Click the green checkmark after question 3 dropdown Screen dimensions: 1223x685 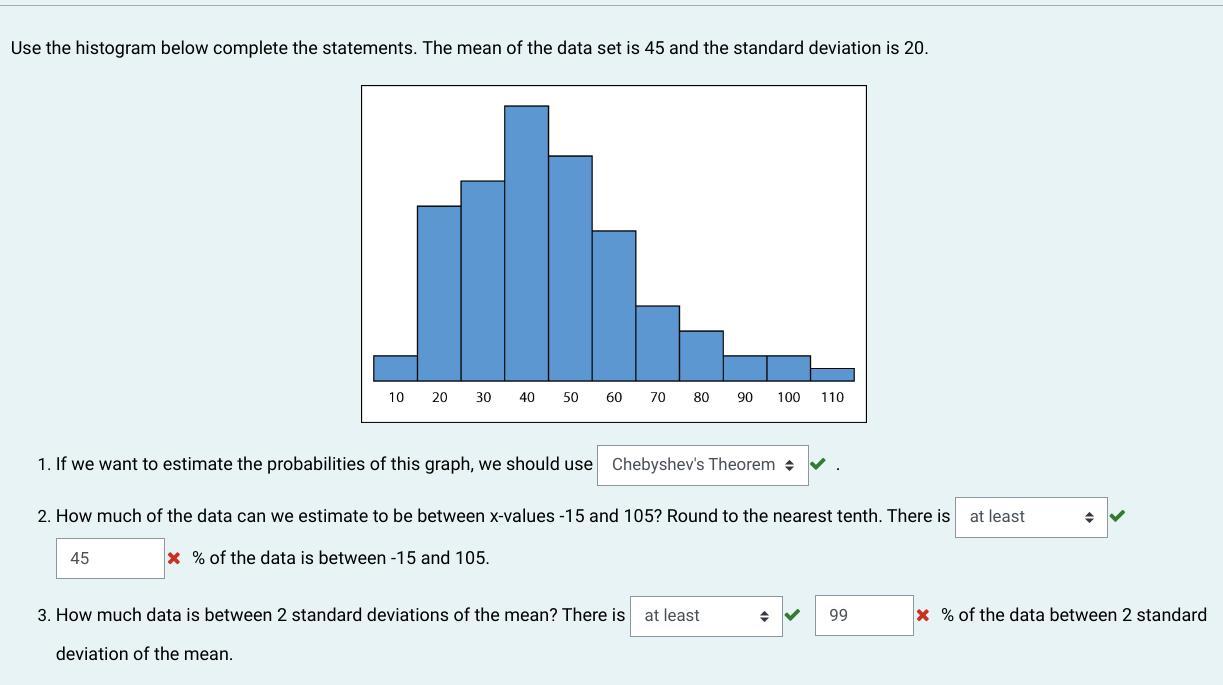792,615
